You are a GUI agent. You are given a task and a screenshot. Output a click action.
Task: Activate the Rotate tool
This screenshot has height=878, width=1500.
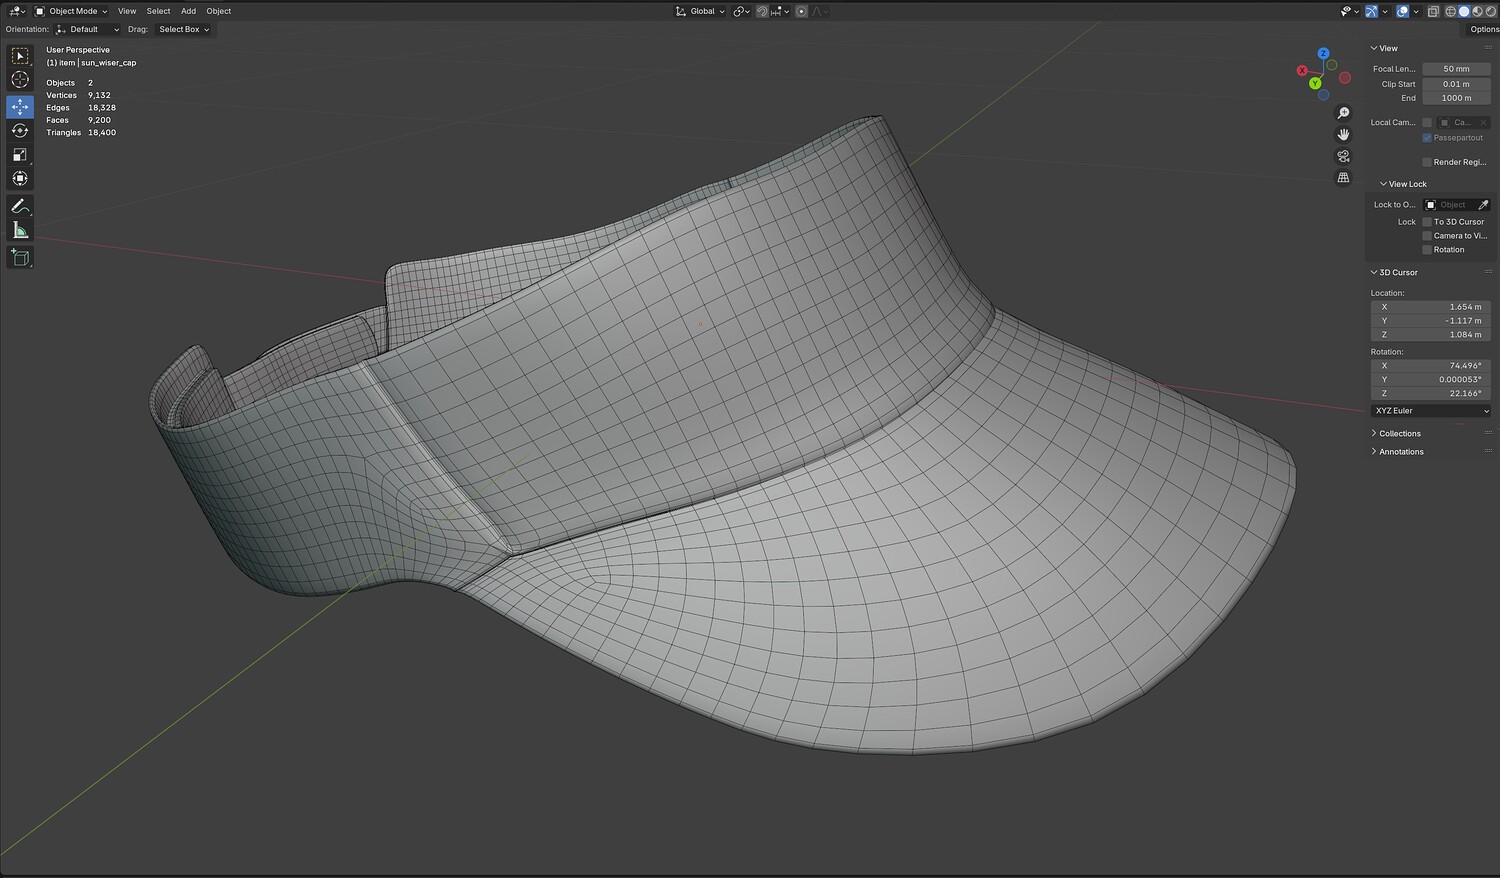20,130
